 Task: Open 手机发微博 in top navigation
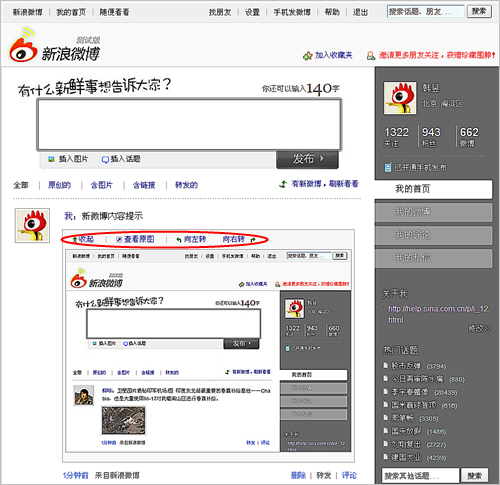pyautogui.click(x=292, y=12)
